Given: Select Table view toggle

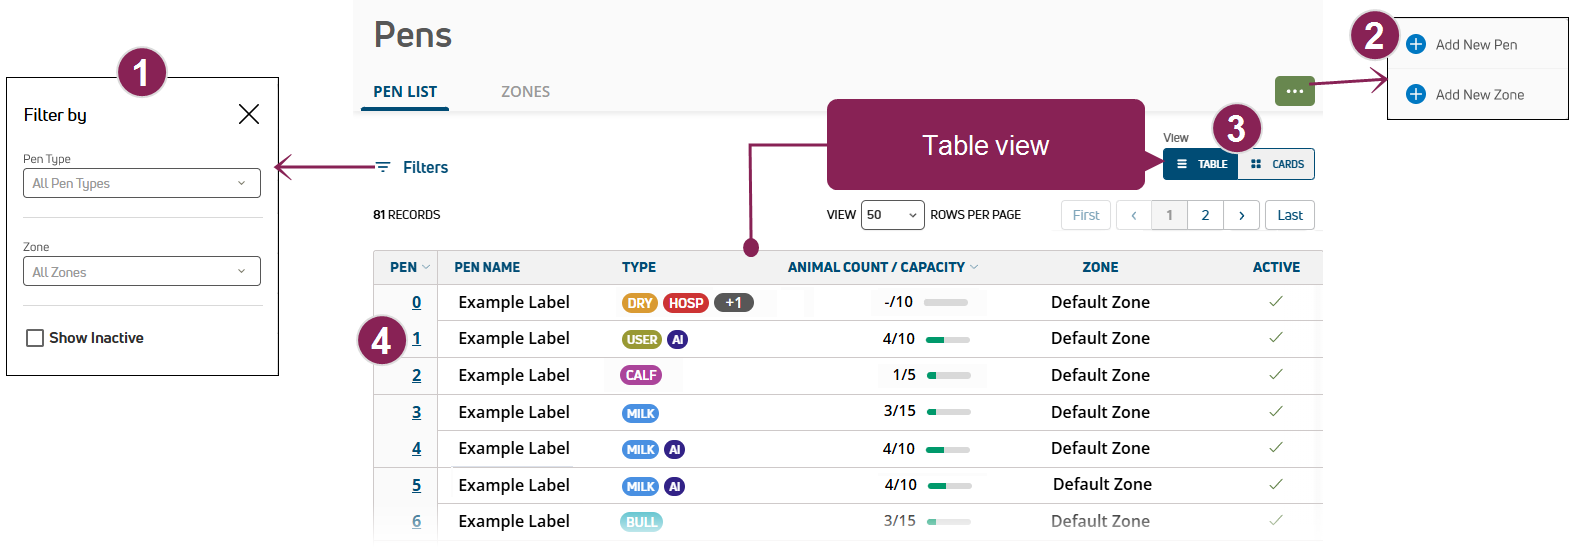Looking at the screenshot, I should [1201, 164].
